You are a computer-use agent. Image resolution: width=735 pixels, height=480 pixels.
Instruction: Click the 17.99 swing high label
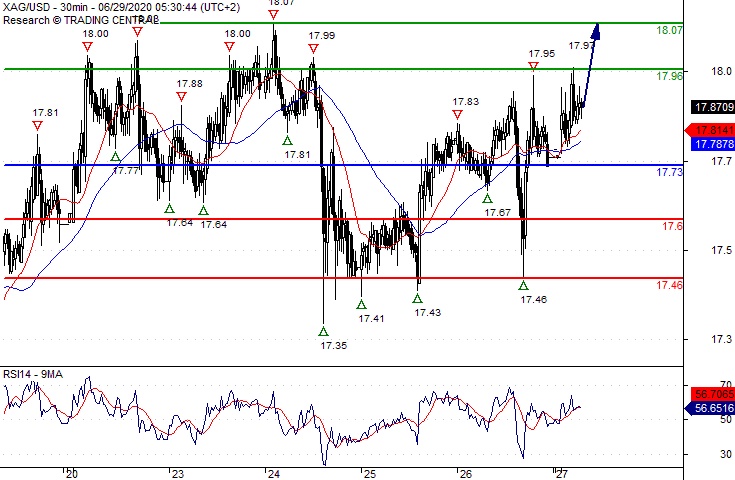click(x=322, y=36)
